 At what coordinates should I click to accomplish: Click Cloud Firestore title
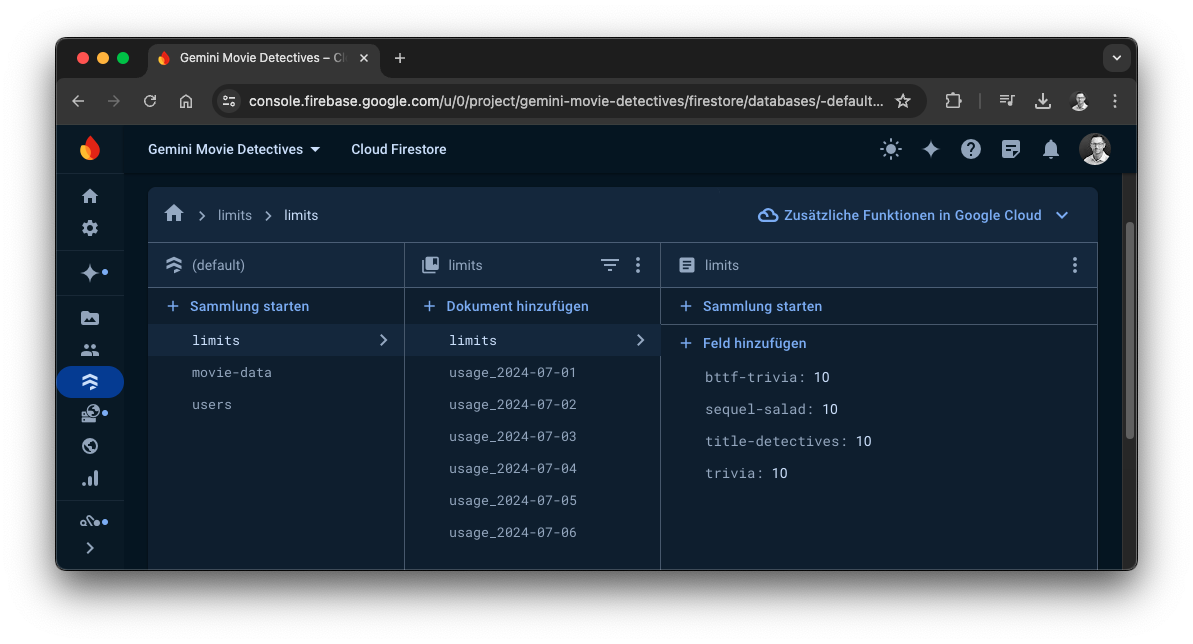tap(399, 149)
